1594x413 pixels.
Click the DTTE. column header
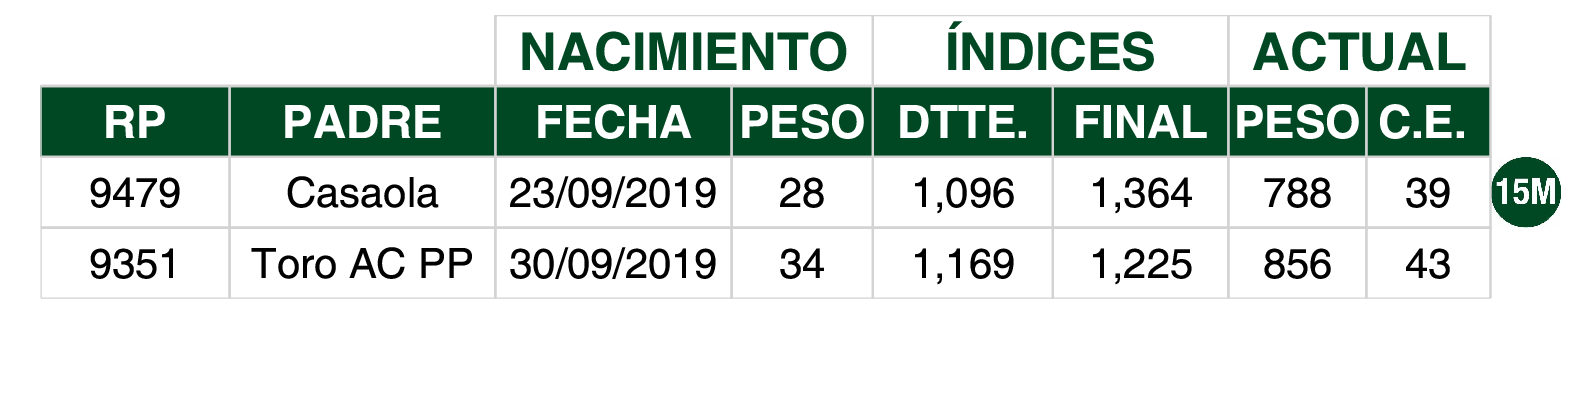(962, 122)
